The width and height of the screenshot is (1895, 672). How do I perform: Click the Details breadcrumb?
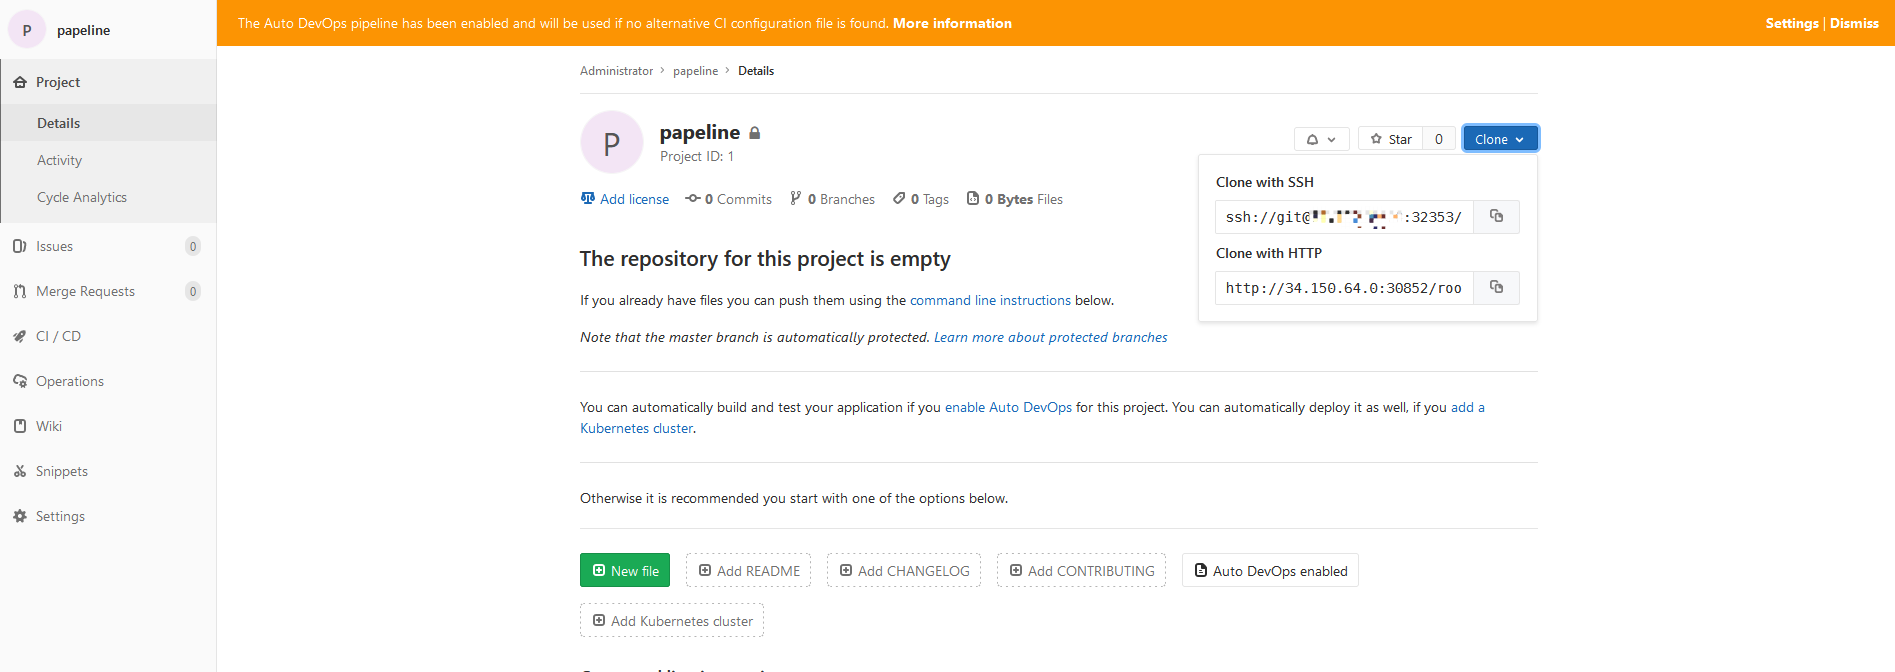[756, 71]
